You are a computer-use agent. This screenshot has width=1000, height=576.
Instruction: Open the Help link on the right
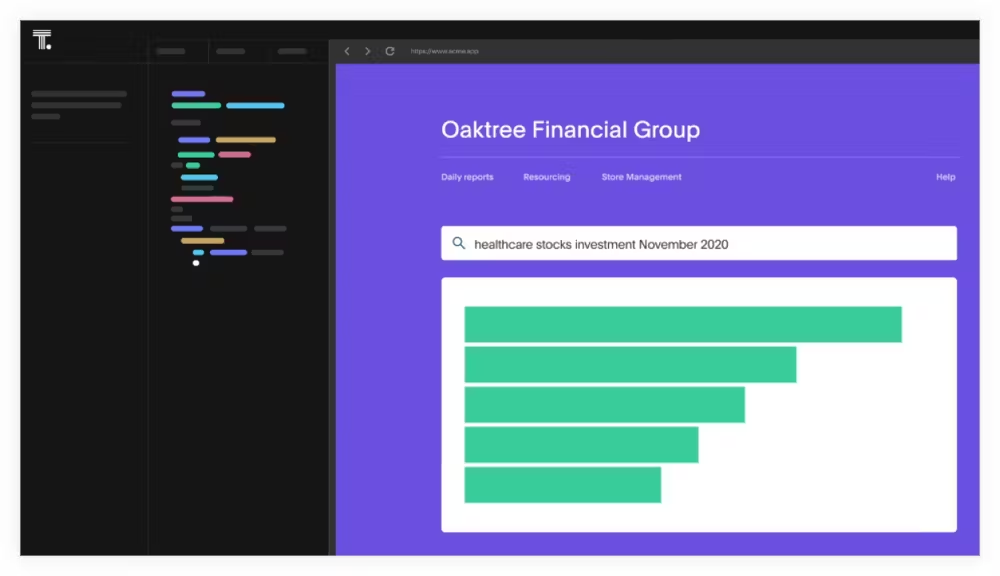tap(944, 177)
